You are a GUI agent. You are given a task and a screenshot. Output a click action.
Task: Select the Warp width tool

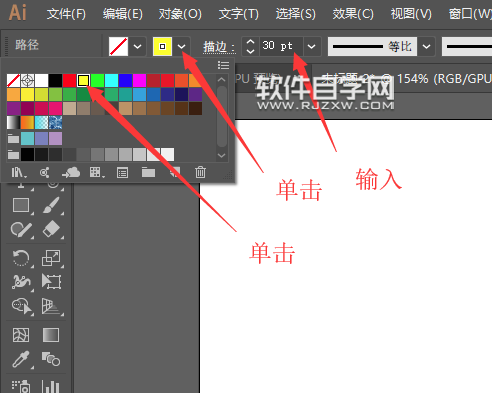(21, 282)
